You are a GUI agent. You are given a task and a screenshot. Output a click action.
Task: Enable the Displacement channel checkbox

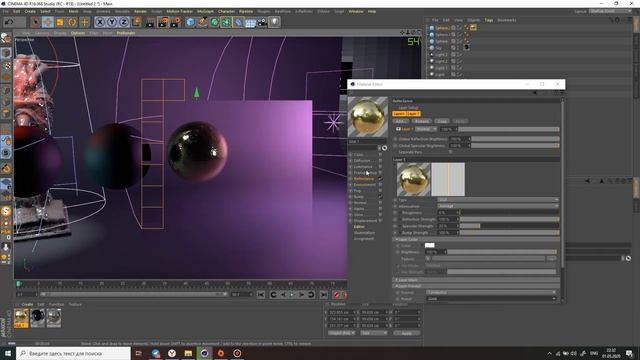point(380,220)
